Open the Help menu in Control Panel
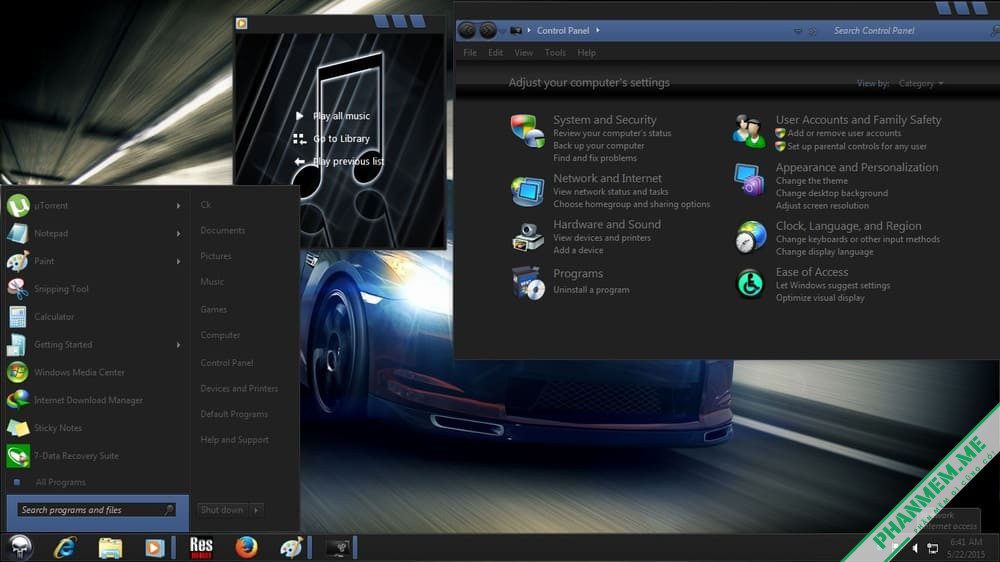Viewport: 1000px width, 562px height. coord(587,53)
